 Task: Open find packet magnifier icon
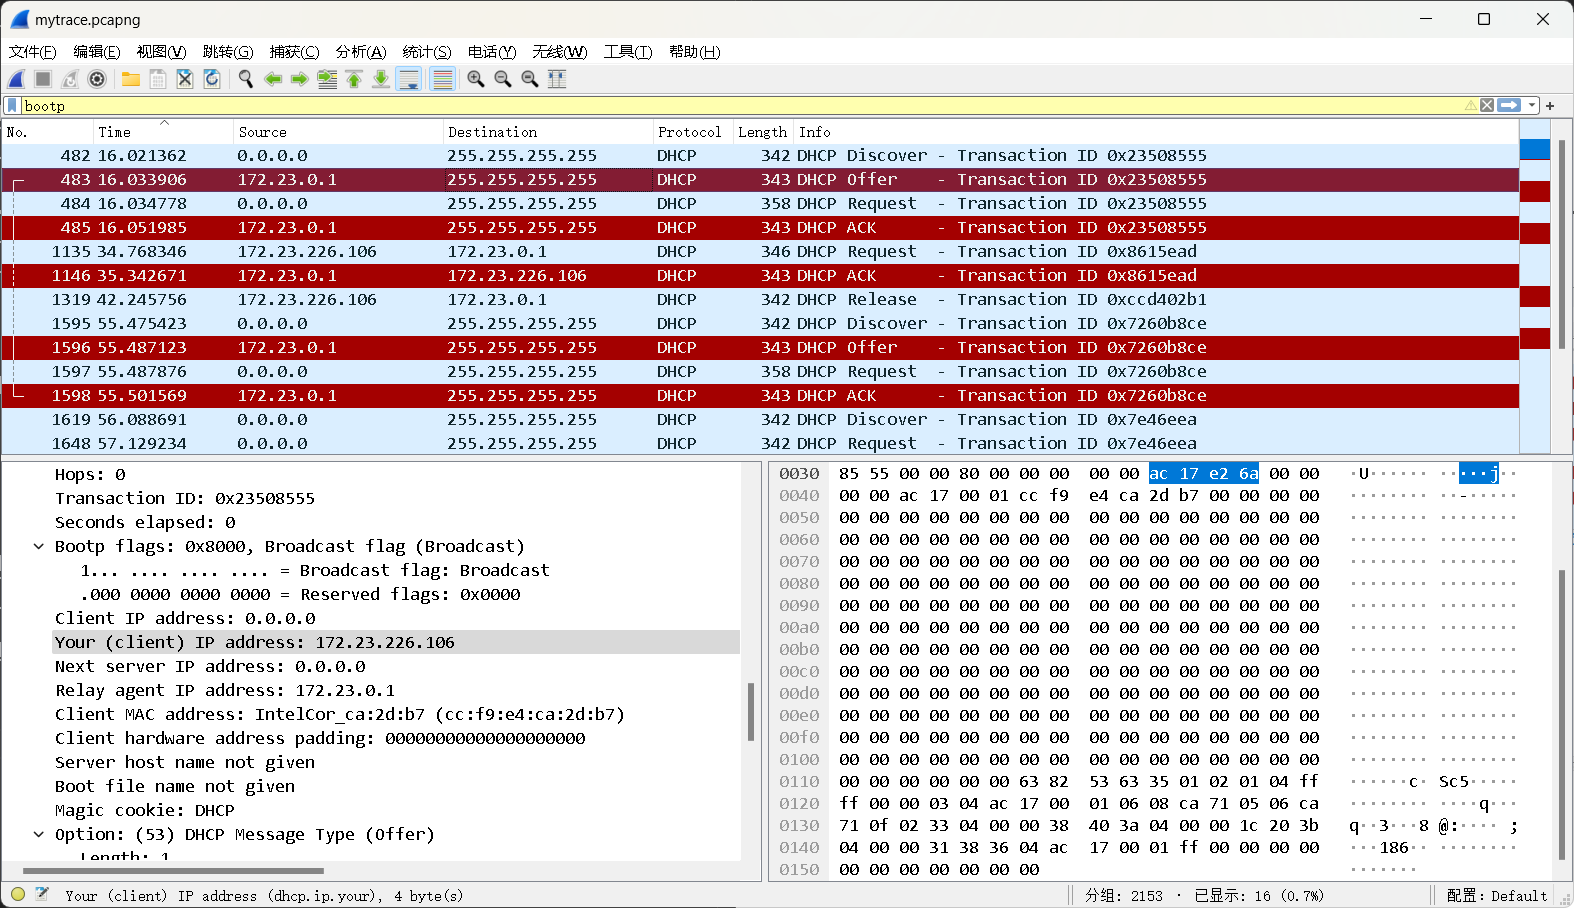[x=246, y=79]
